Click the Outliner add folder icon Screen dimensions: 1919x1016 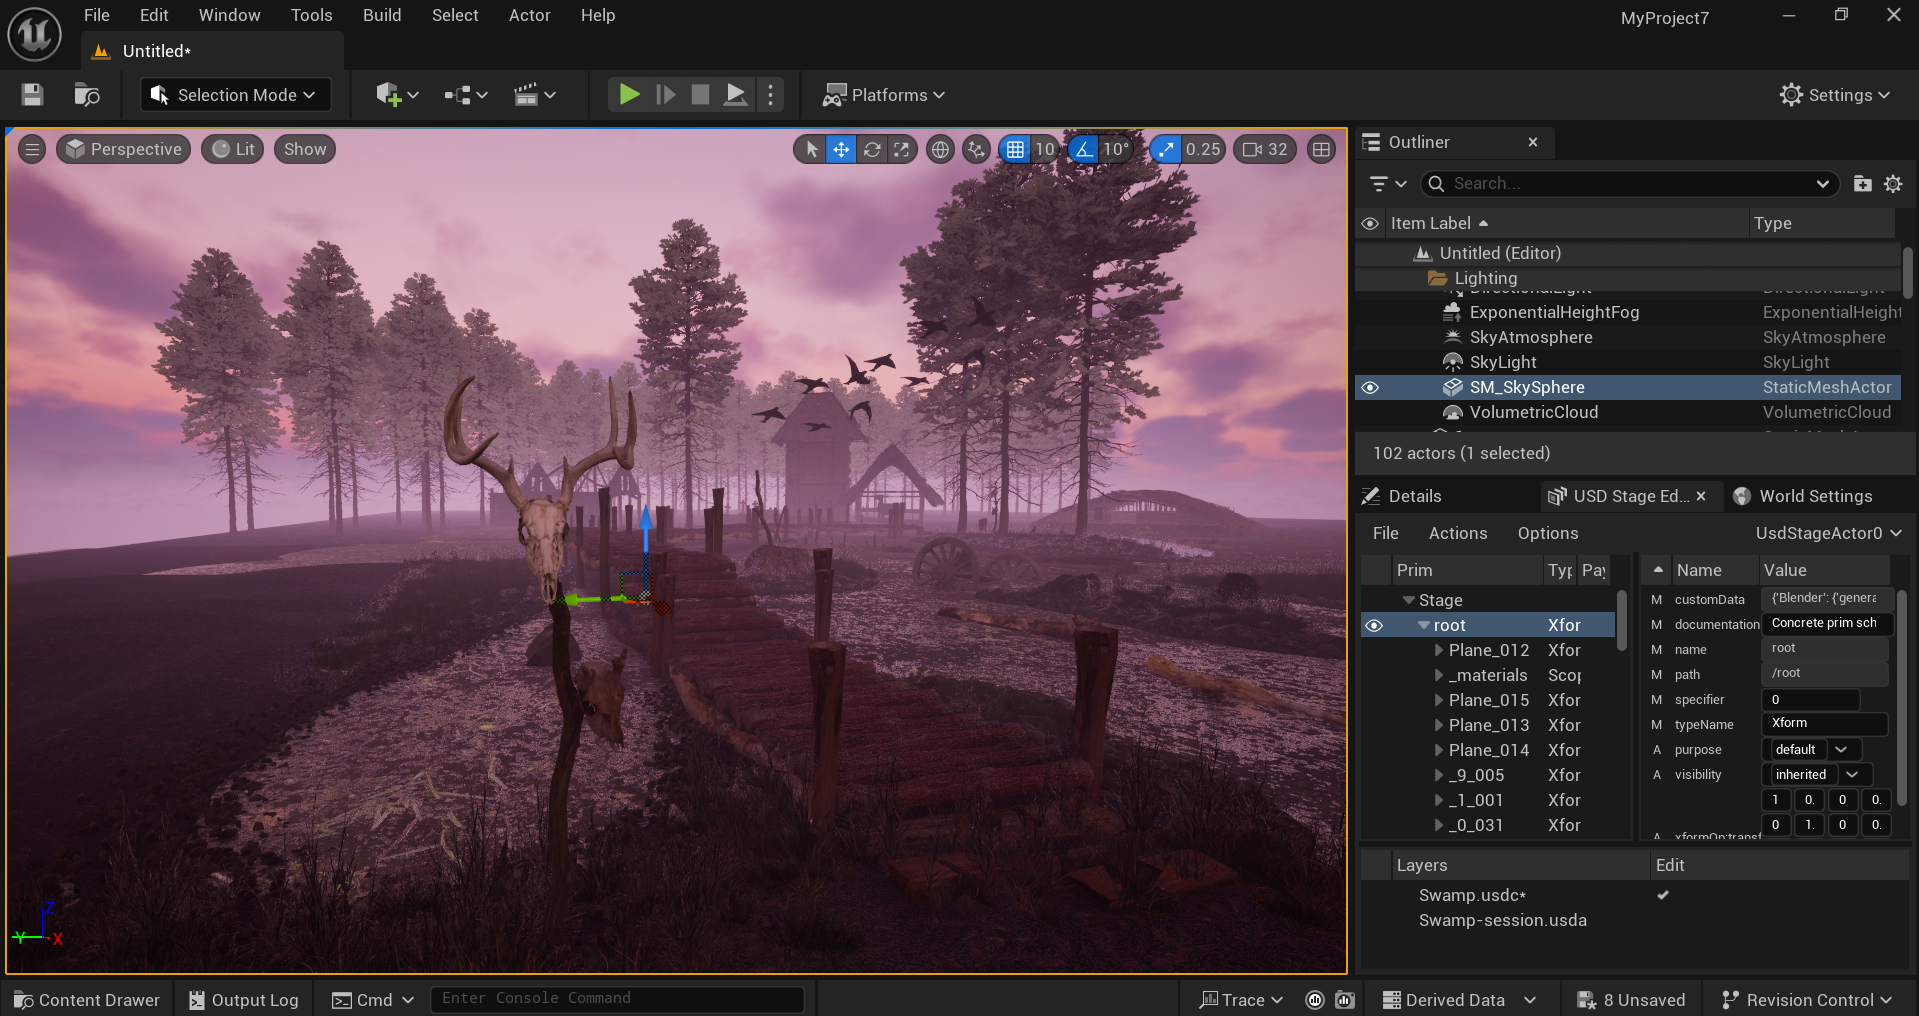point(1862,184)
